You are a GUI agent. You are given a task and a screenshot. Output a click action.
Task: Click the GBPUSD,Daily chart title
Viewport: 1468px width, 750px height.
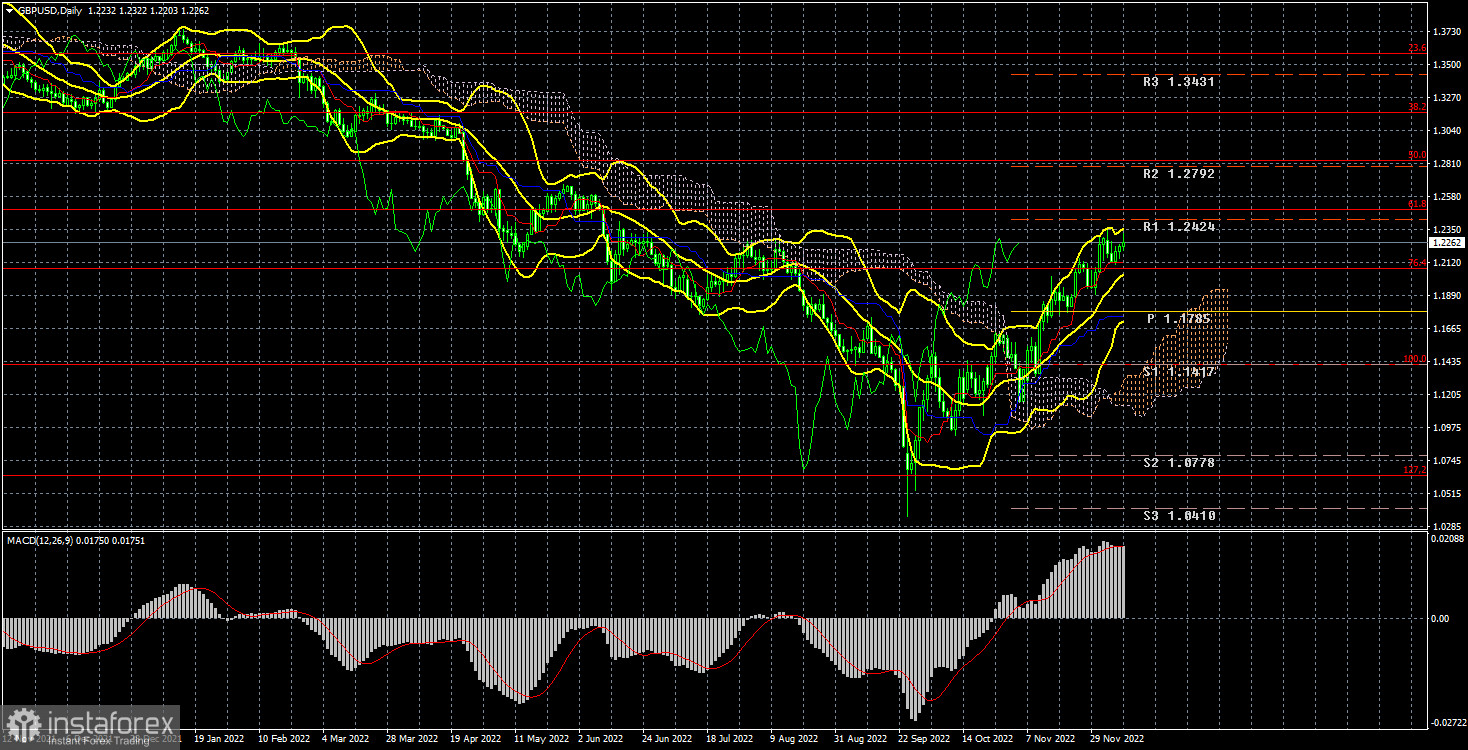pyautogui.click(x=48, y=9)
